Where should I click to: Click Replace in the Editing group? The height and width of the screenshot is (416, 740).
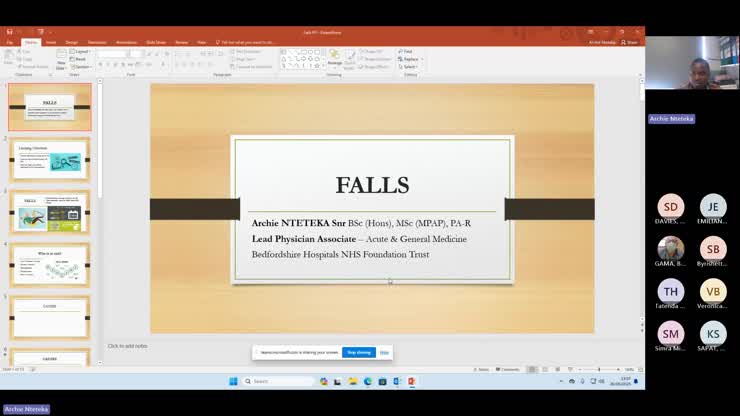[x=410, y=59]
